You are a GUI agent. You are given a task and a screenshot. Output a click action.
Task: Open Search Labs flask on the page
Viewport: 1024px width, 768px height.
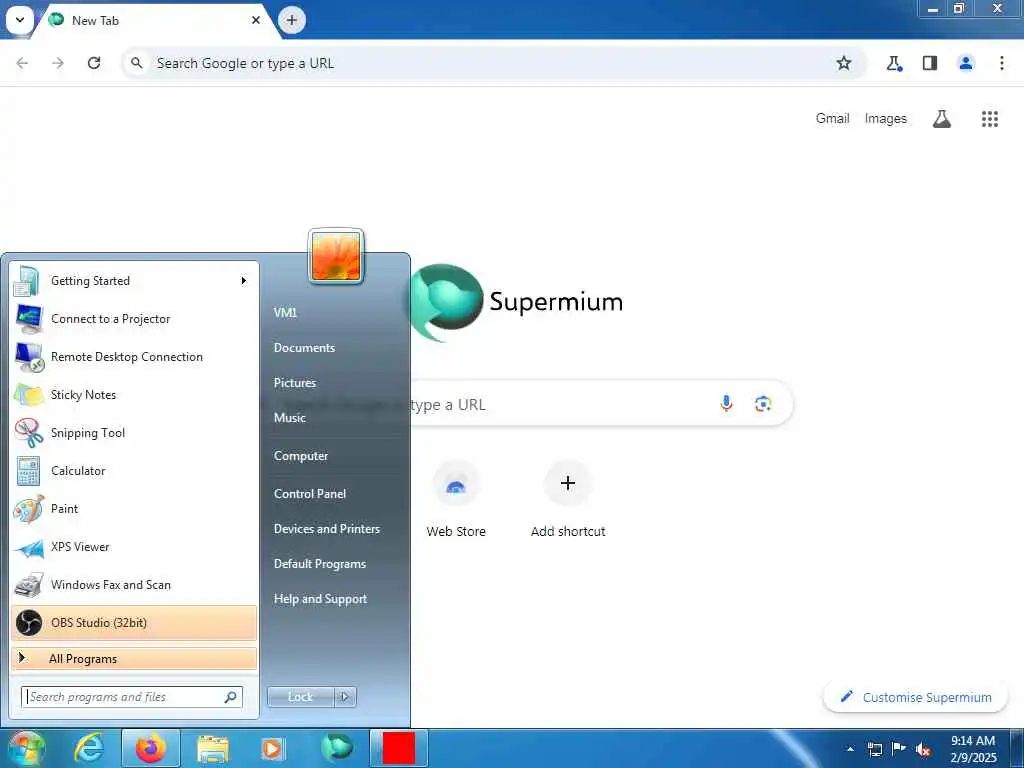tap(942, 119)
